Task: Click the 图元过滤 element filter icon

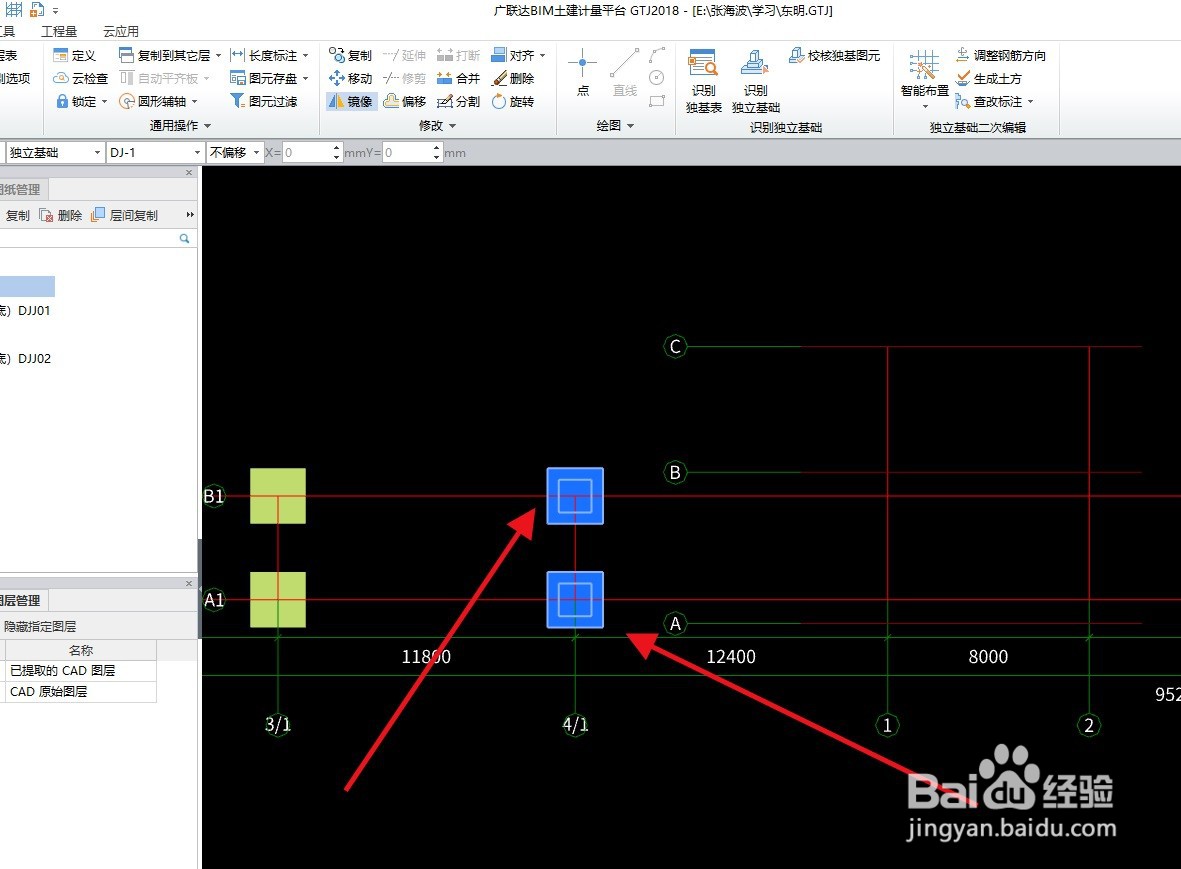Action: pyautogui.click(x=238, y=101)
